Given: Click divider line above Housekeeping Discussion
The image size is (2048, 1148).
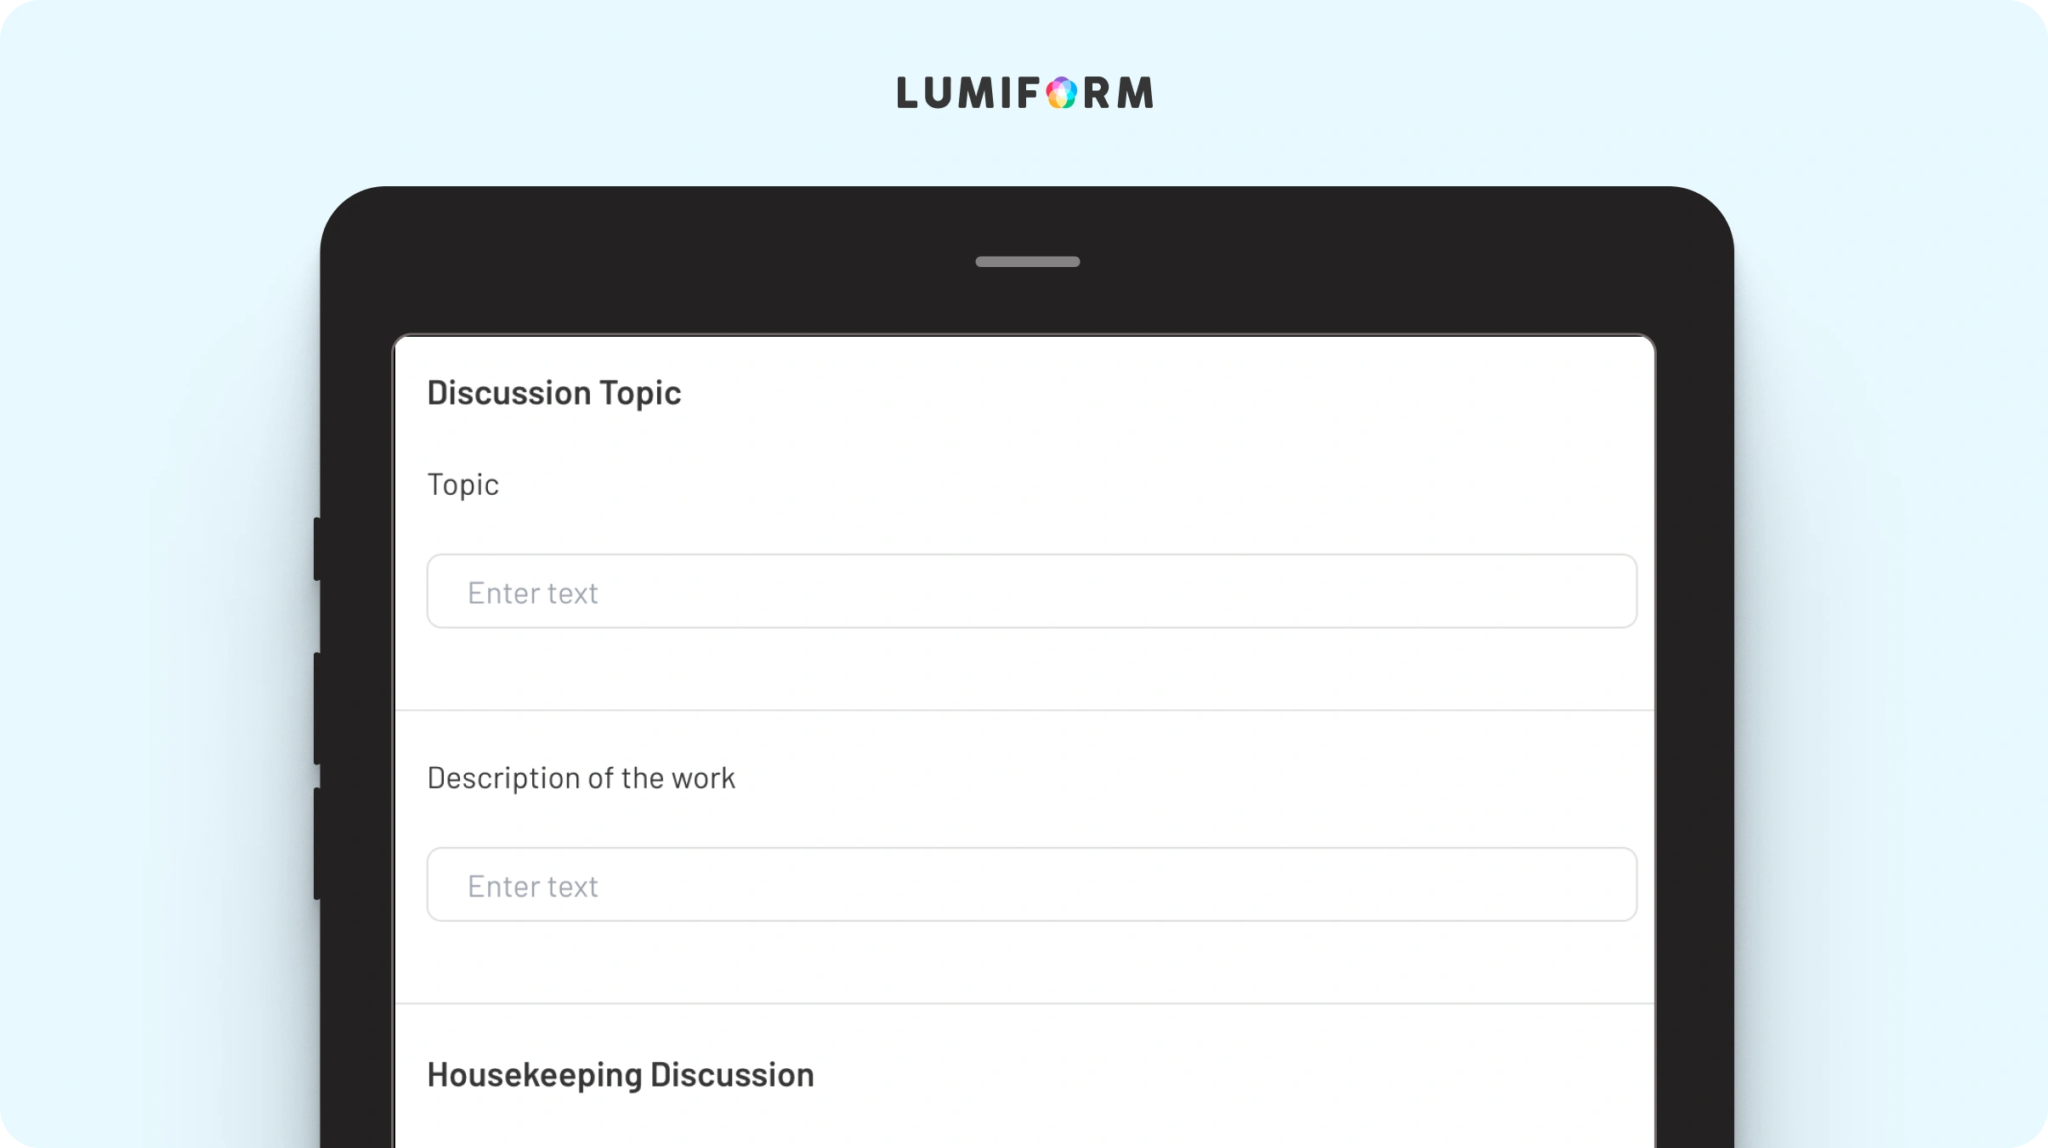Looking at the screenshot, I should pyautogui.click(x=1025, y=1003).
